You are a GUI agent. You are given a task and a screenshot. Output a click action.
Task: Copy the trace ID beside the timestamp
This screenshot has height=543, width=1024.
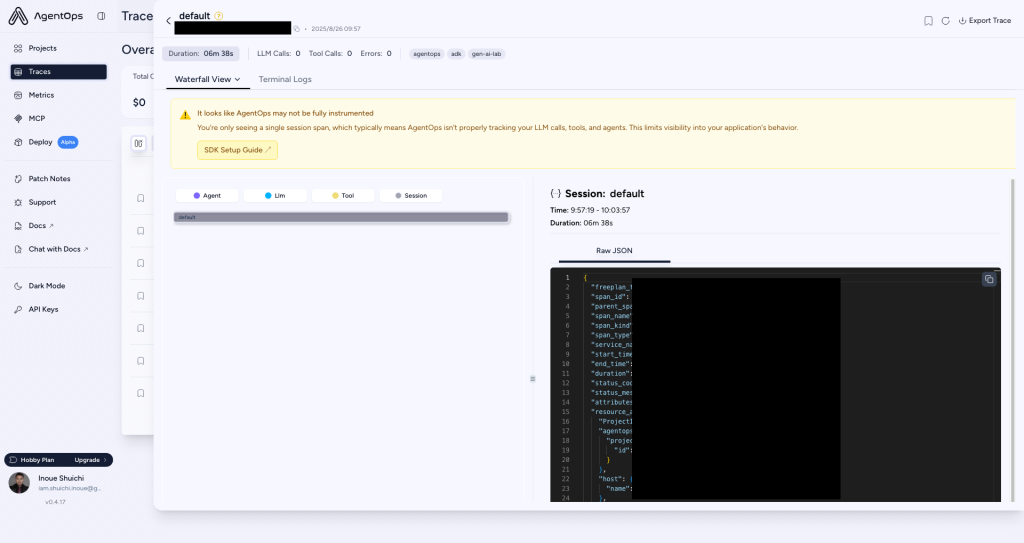tap(297, 29)
